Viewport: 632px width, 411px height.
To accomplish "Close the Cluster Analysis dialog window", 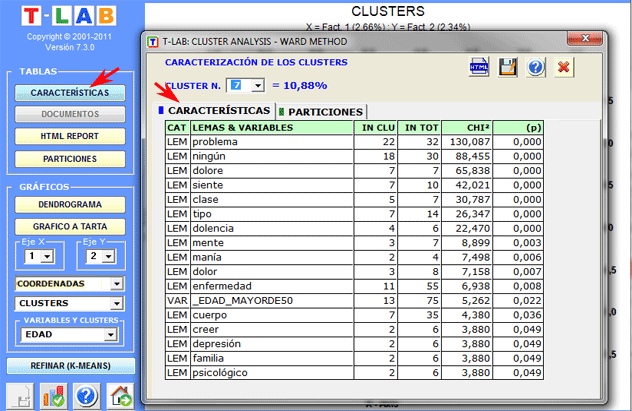I will (x=585, y=38).
